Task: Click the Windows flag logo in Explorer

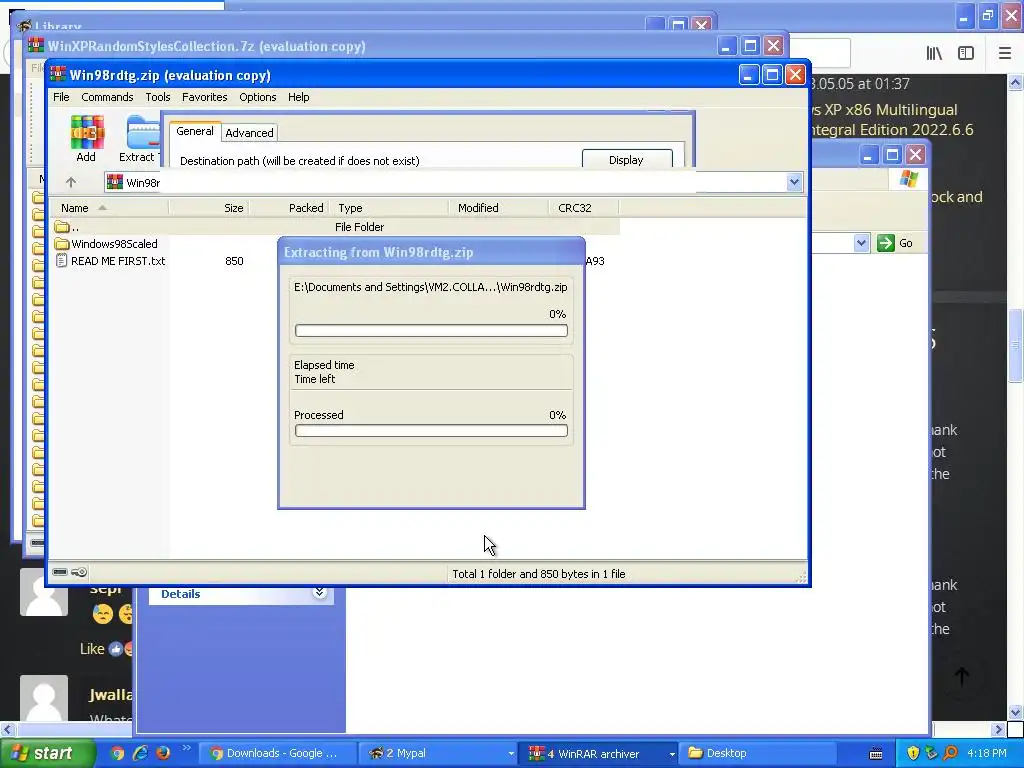Action: (x=908, y=179)
